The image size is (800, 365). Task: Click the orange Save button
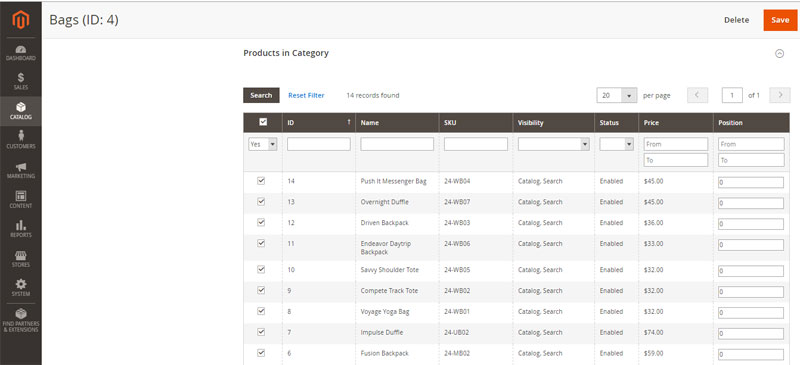(780, 20)
